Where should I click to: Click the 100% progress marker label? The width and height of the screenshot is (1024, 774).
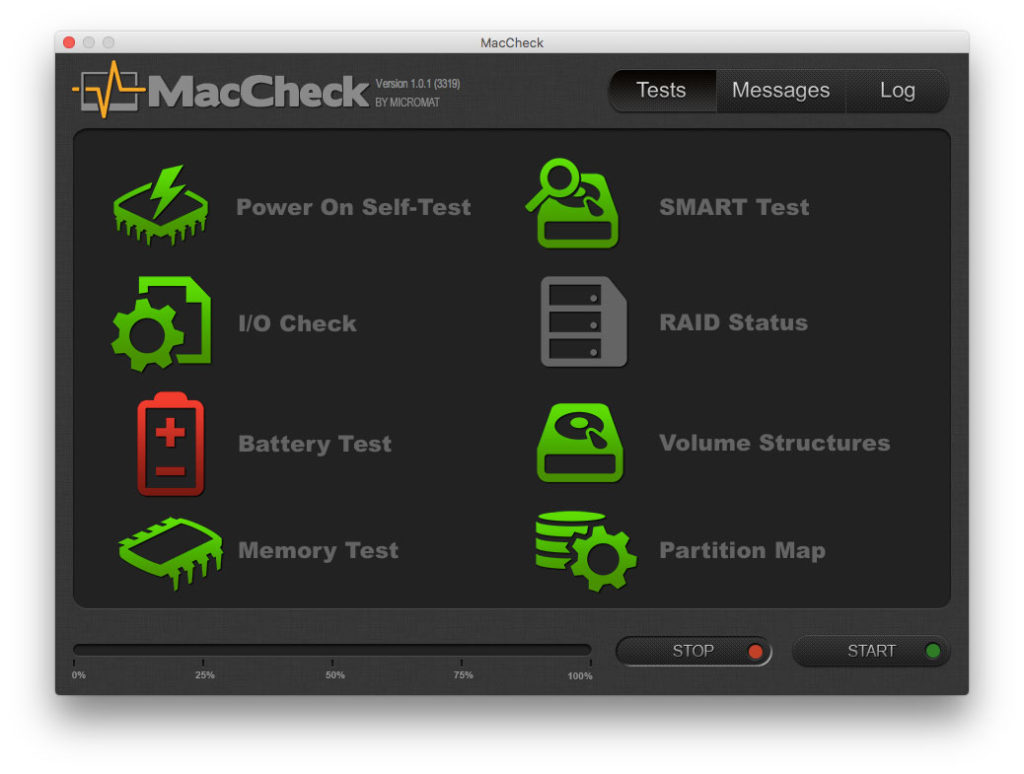[x=580, y=676]
